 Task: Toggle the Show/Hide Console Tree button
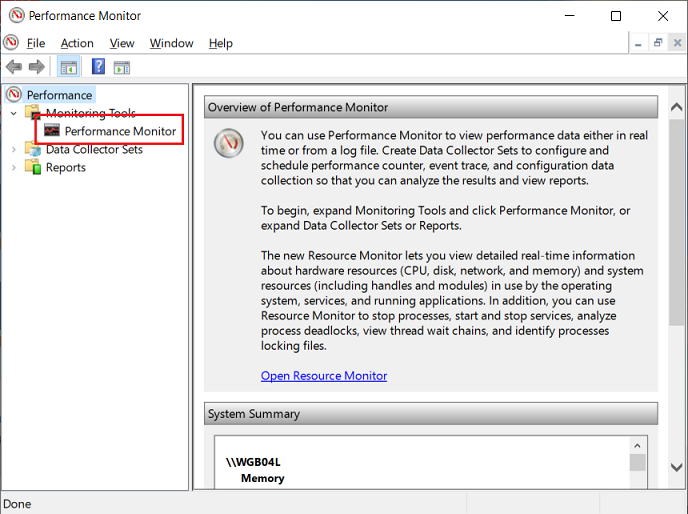click(69, 67)
